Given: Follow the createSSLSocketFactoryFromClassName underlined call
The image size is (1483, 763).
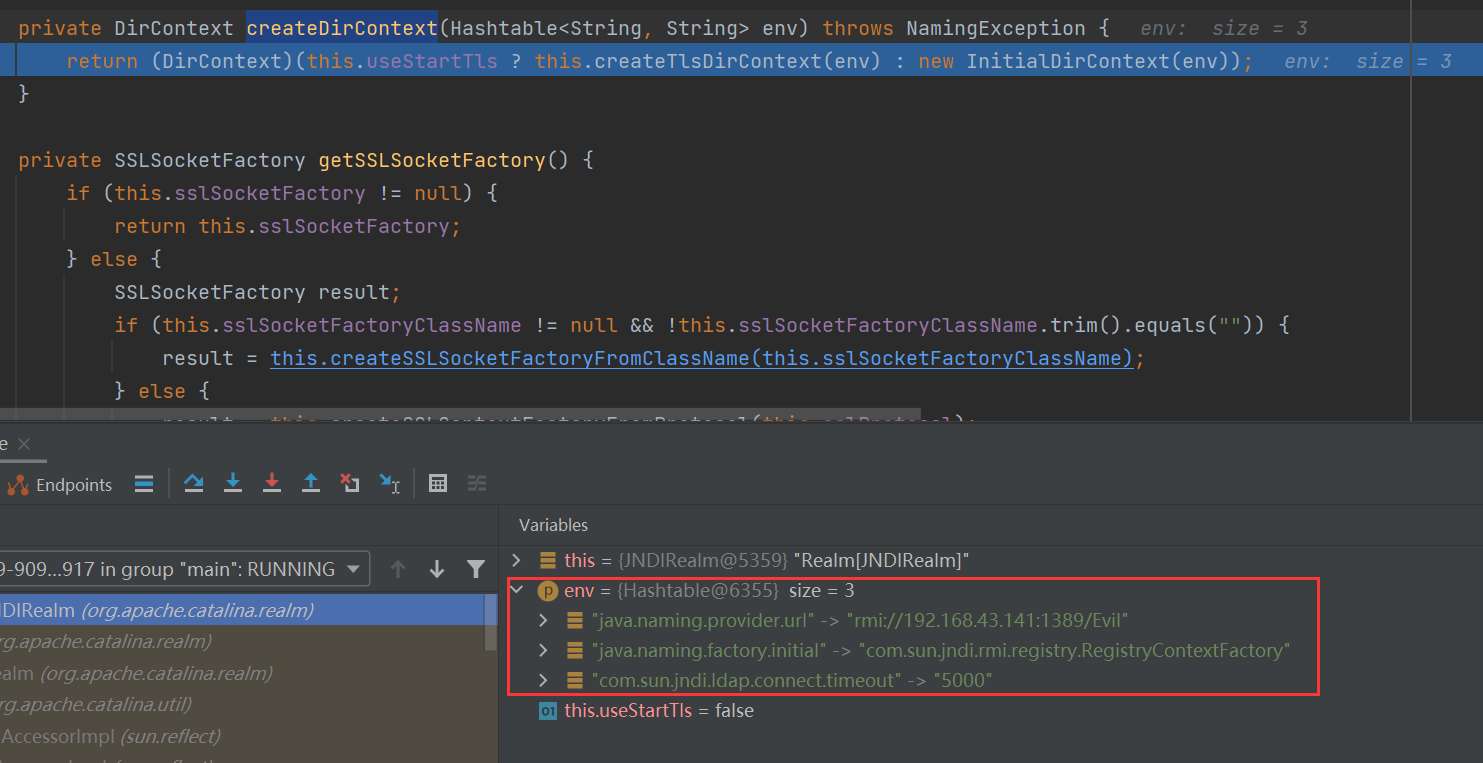Looking at the screenshot, I should coord(701,358).
